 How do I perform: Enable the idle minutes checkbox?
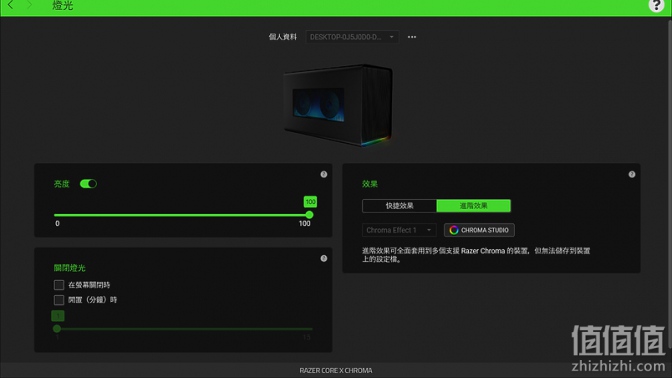tap(59, 300)
